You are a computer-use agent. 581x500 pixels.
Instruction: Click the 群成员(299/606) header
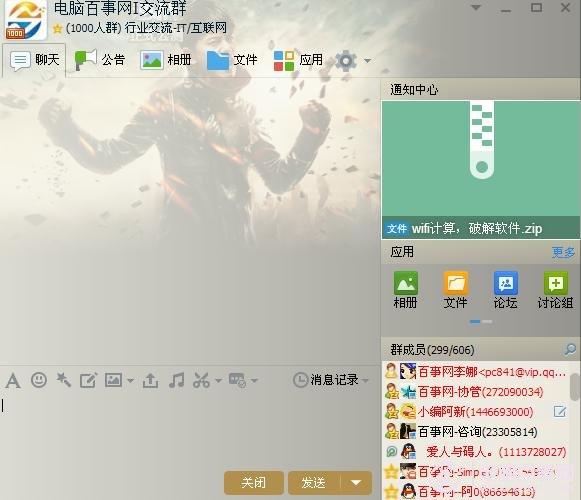[432, 350]
